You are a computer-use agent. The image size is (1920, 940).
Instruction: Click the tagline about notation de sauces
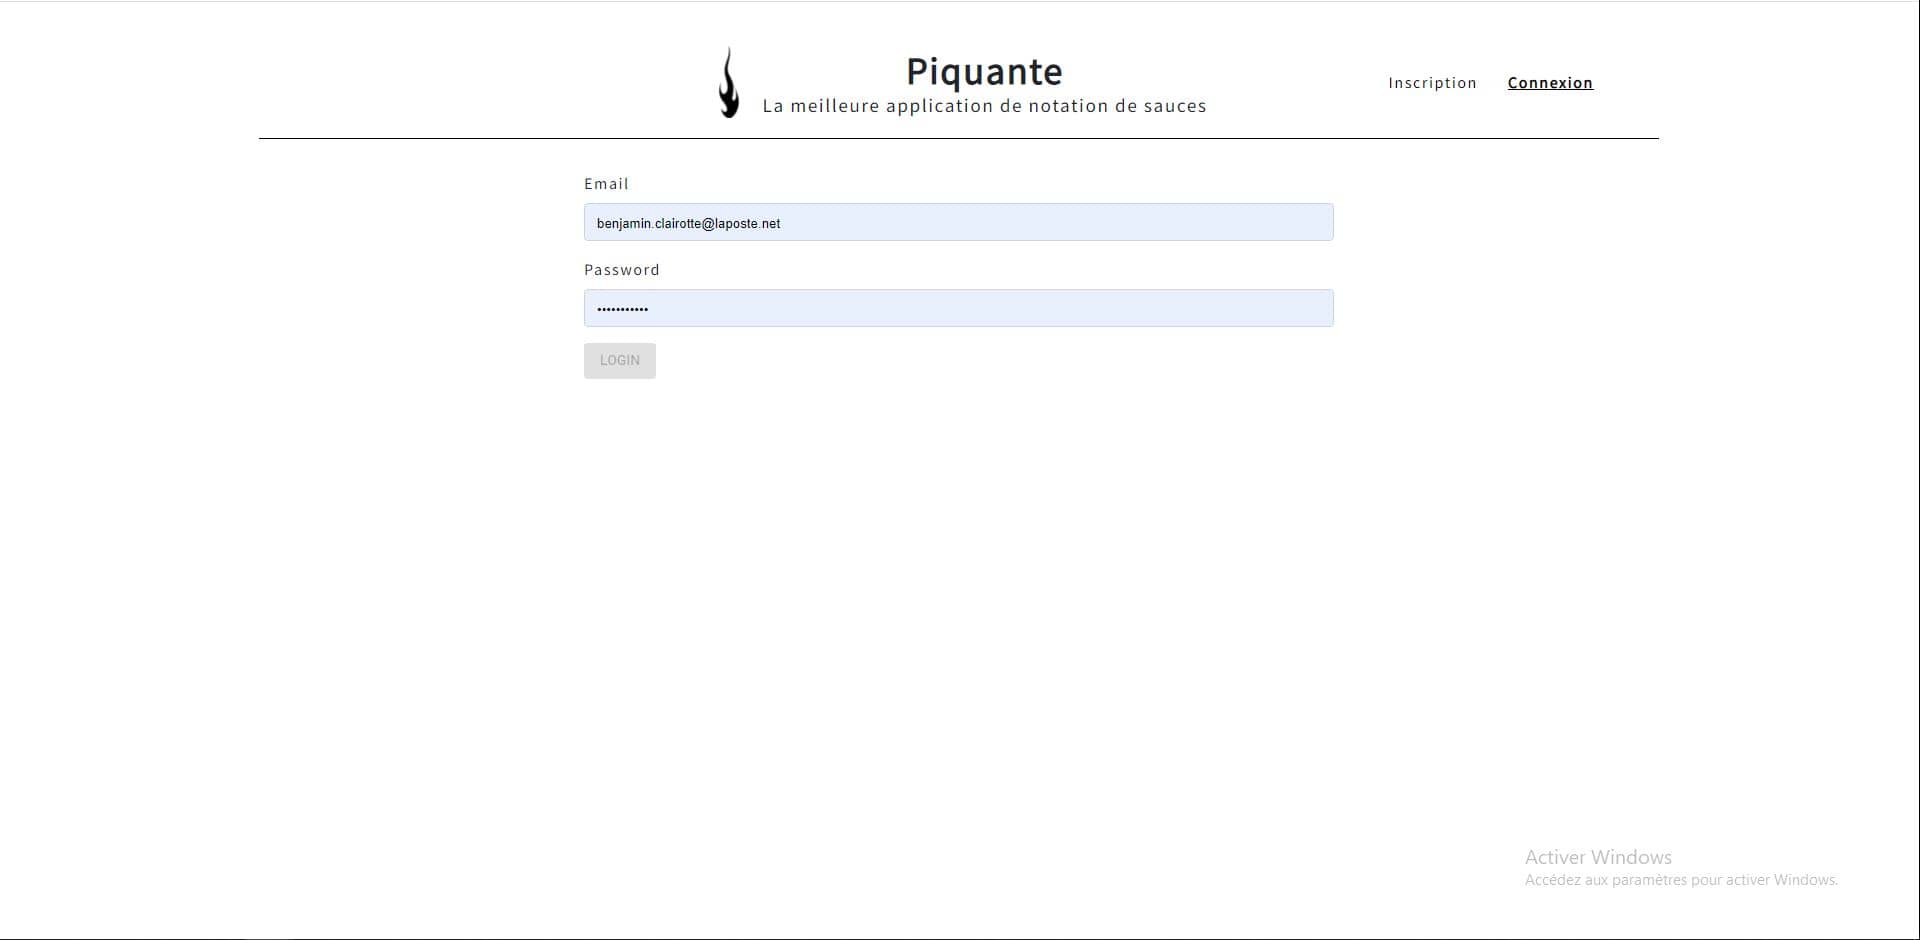pos(984,106)
